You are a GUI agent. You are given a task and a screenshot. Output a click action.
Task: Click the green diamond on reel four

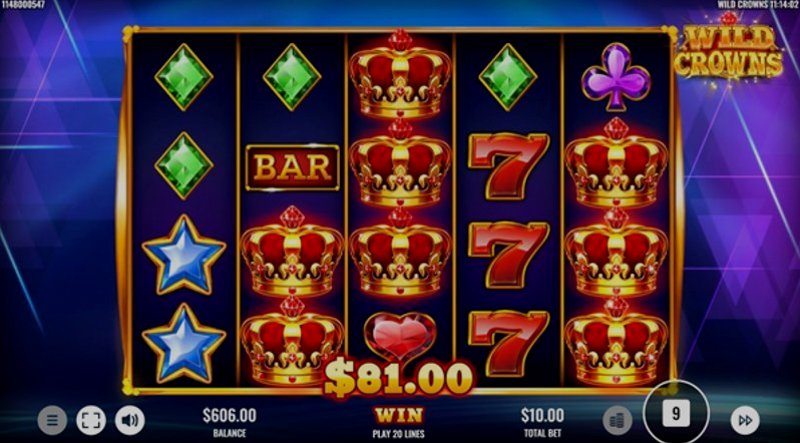click(x=508, y=77)
